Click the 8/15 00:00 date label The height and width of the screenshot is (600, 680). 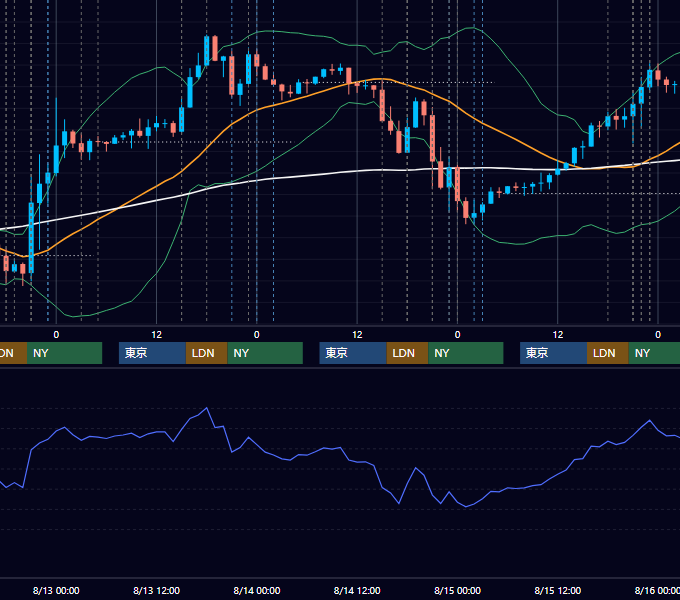click(x=457, y=590)
